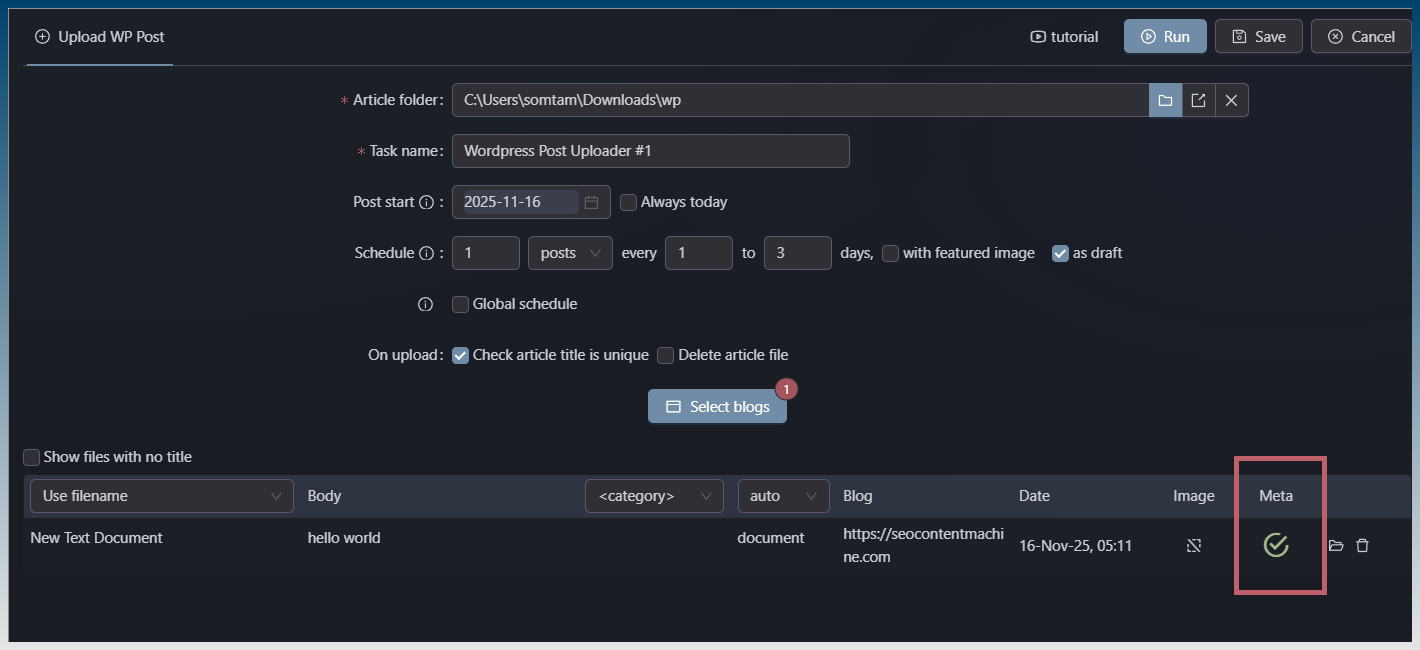The width and height of the screenshot is (1420, 650).
Task: Click the browse folder icon for Article folder
Action: tap(1165, 100)
